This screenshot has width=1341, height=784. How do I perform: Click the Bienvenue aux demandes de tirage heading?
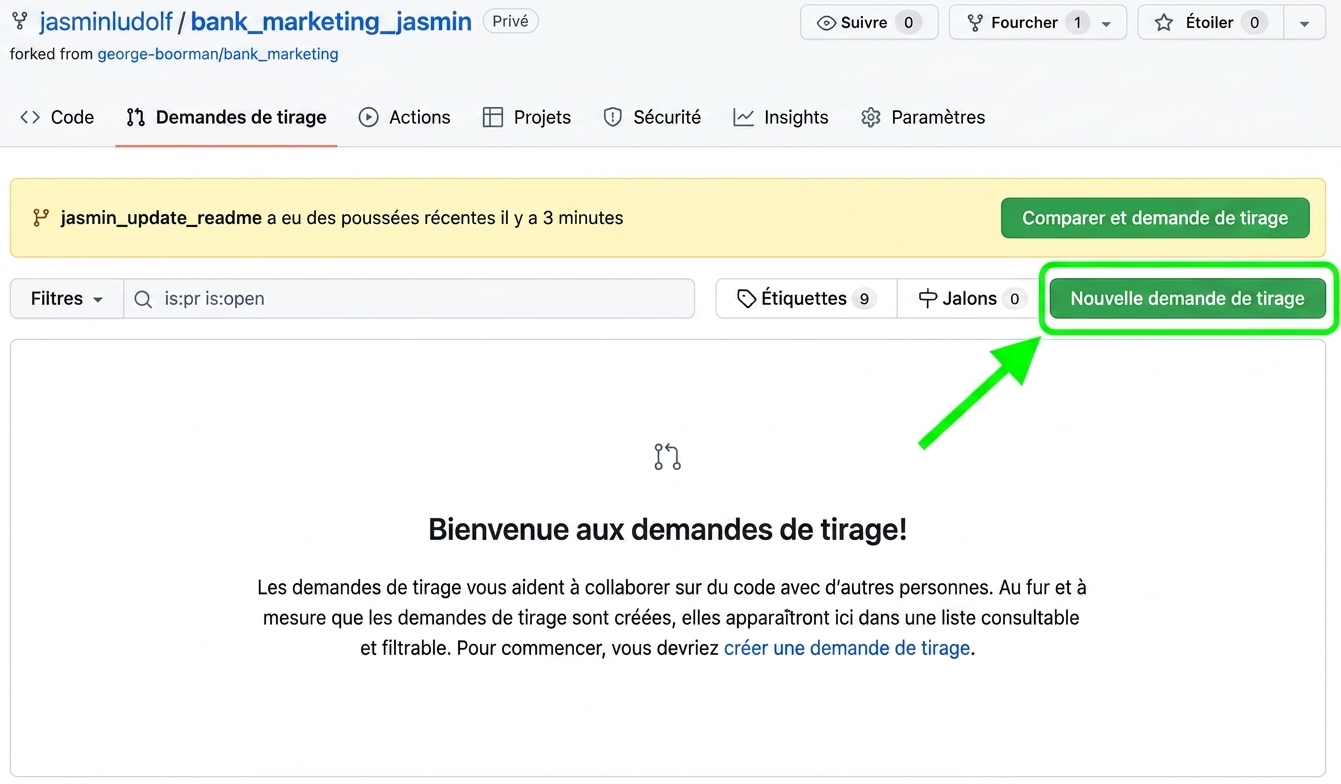(x=667, y=529)
